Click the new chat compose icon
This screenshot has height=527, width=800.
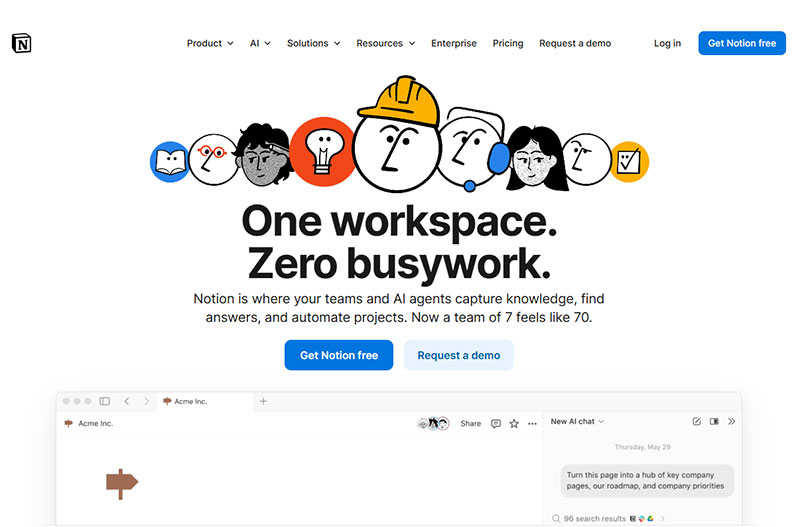(697, 422)
